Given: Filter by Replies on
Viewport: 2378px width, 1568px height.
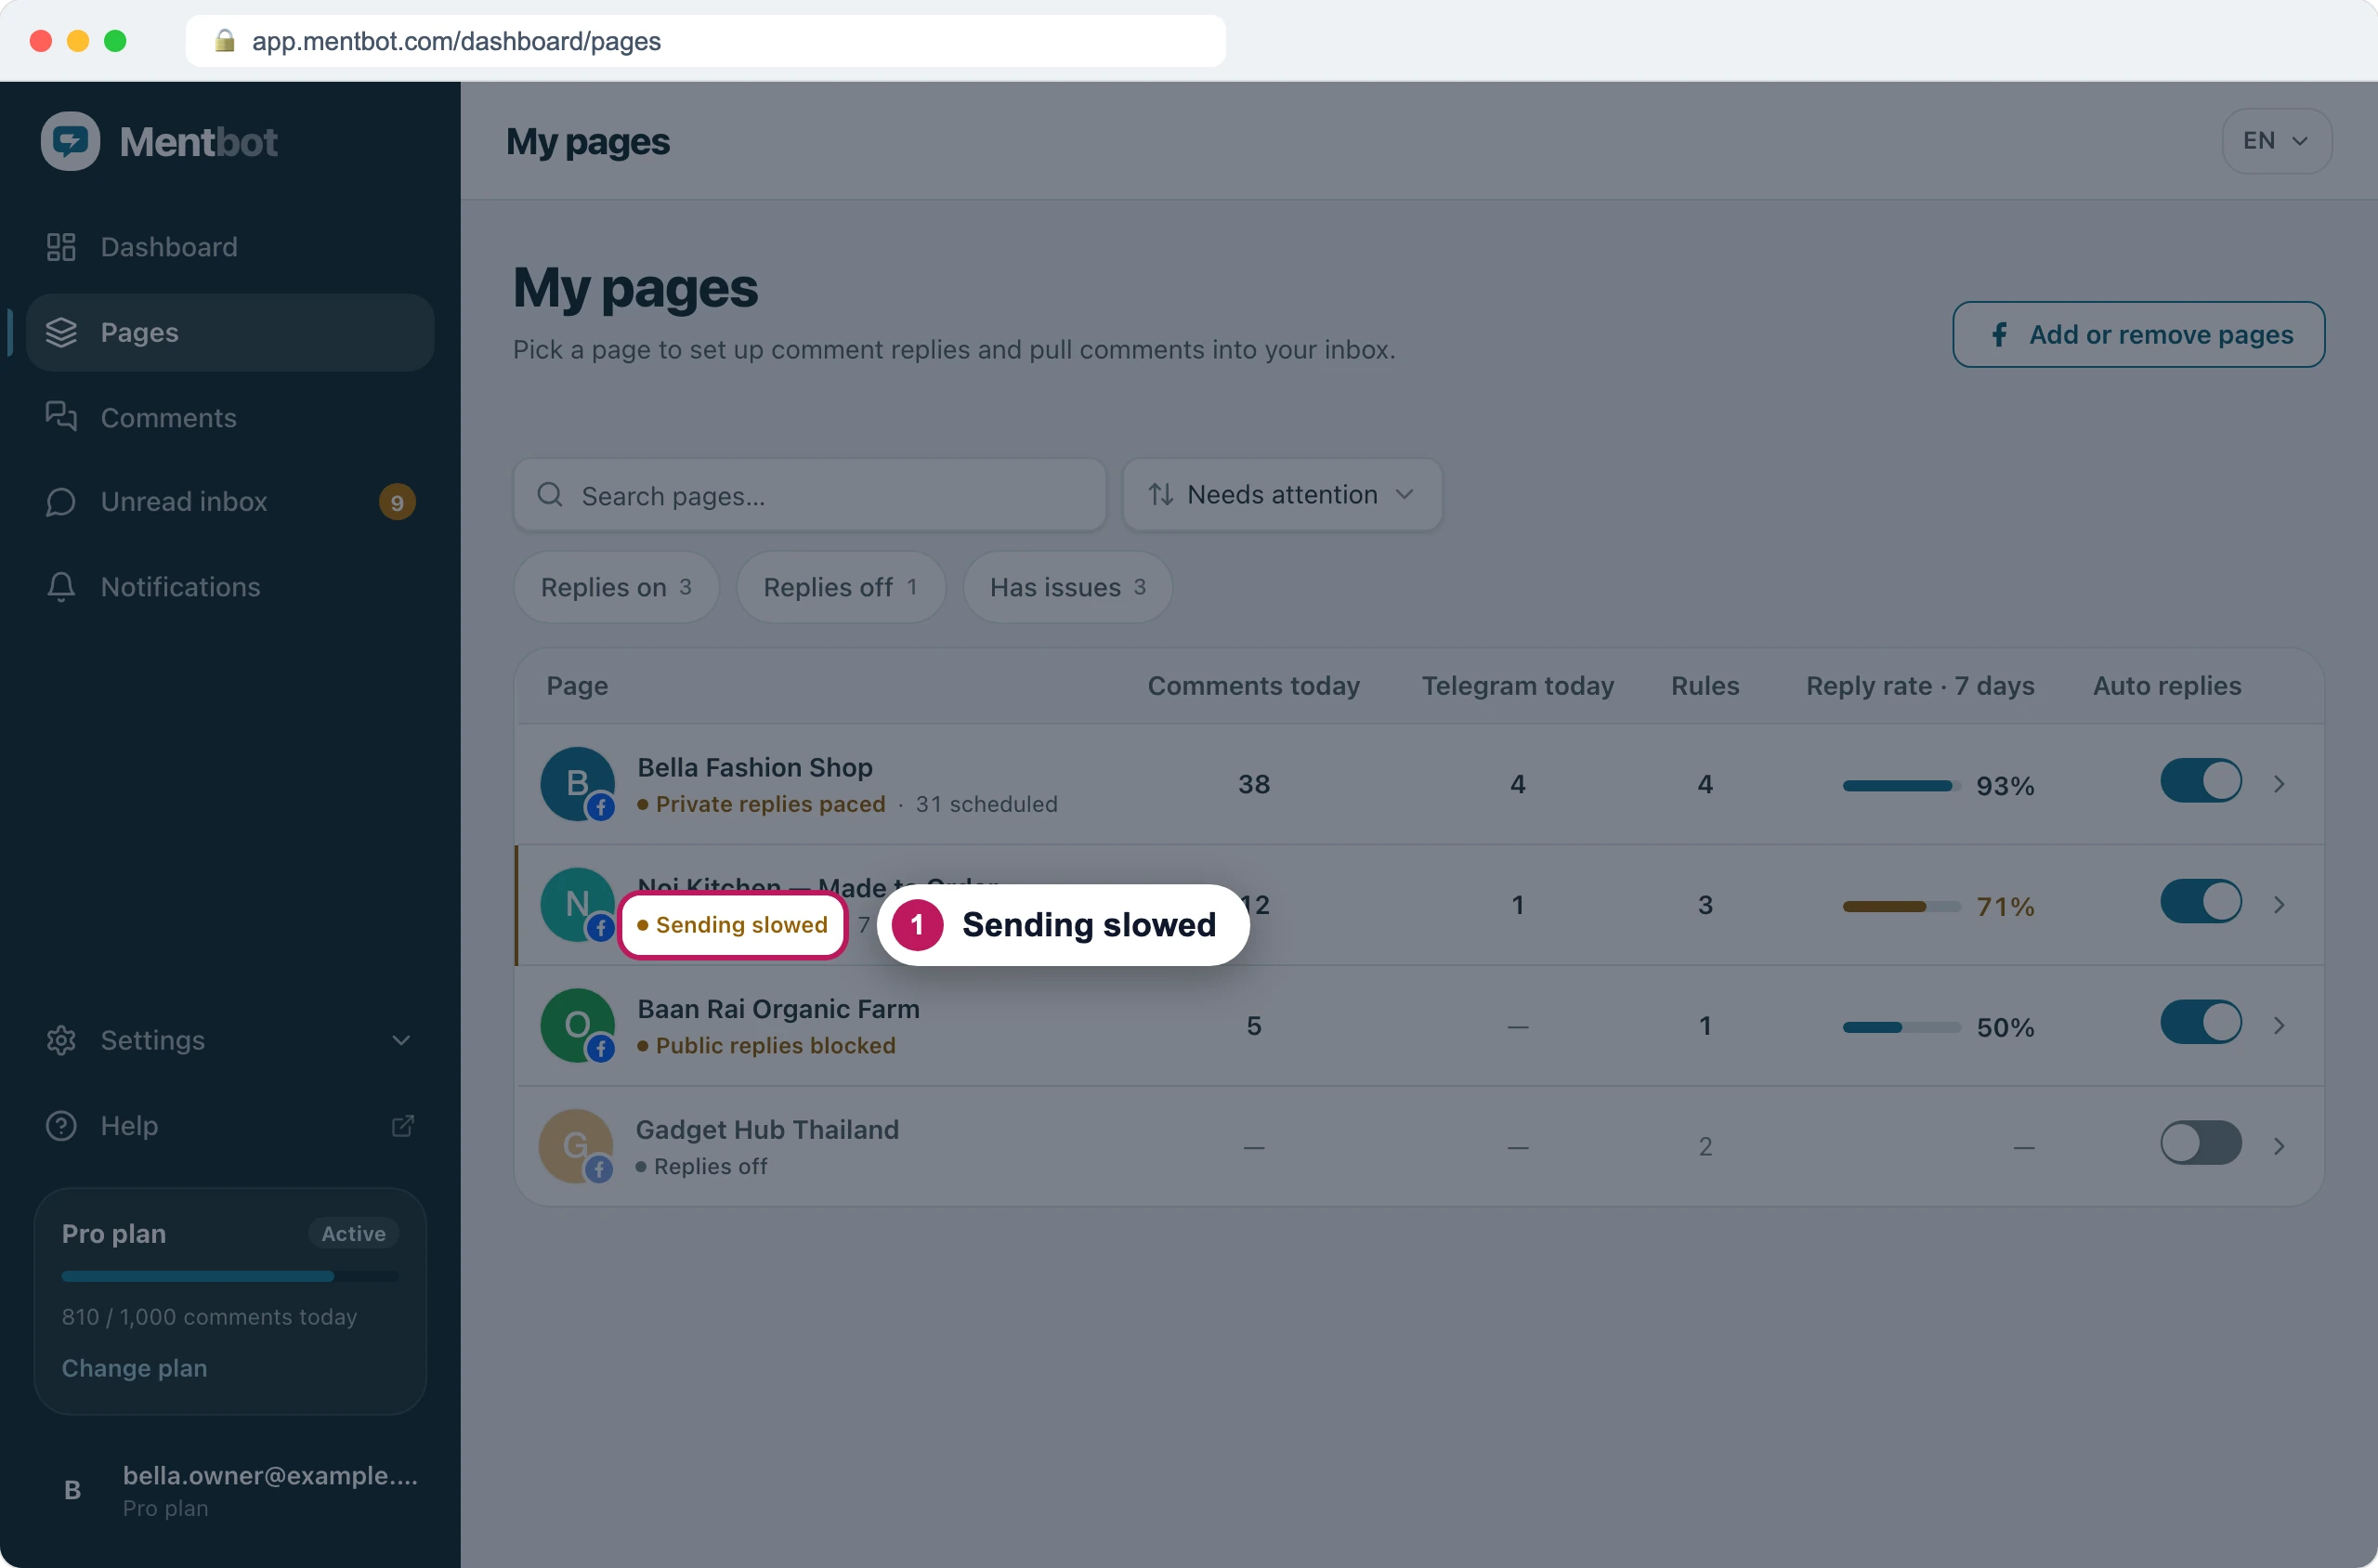Looking at the screenshot, I should pos(616,587).
